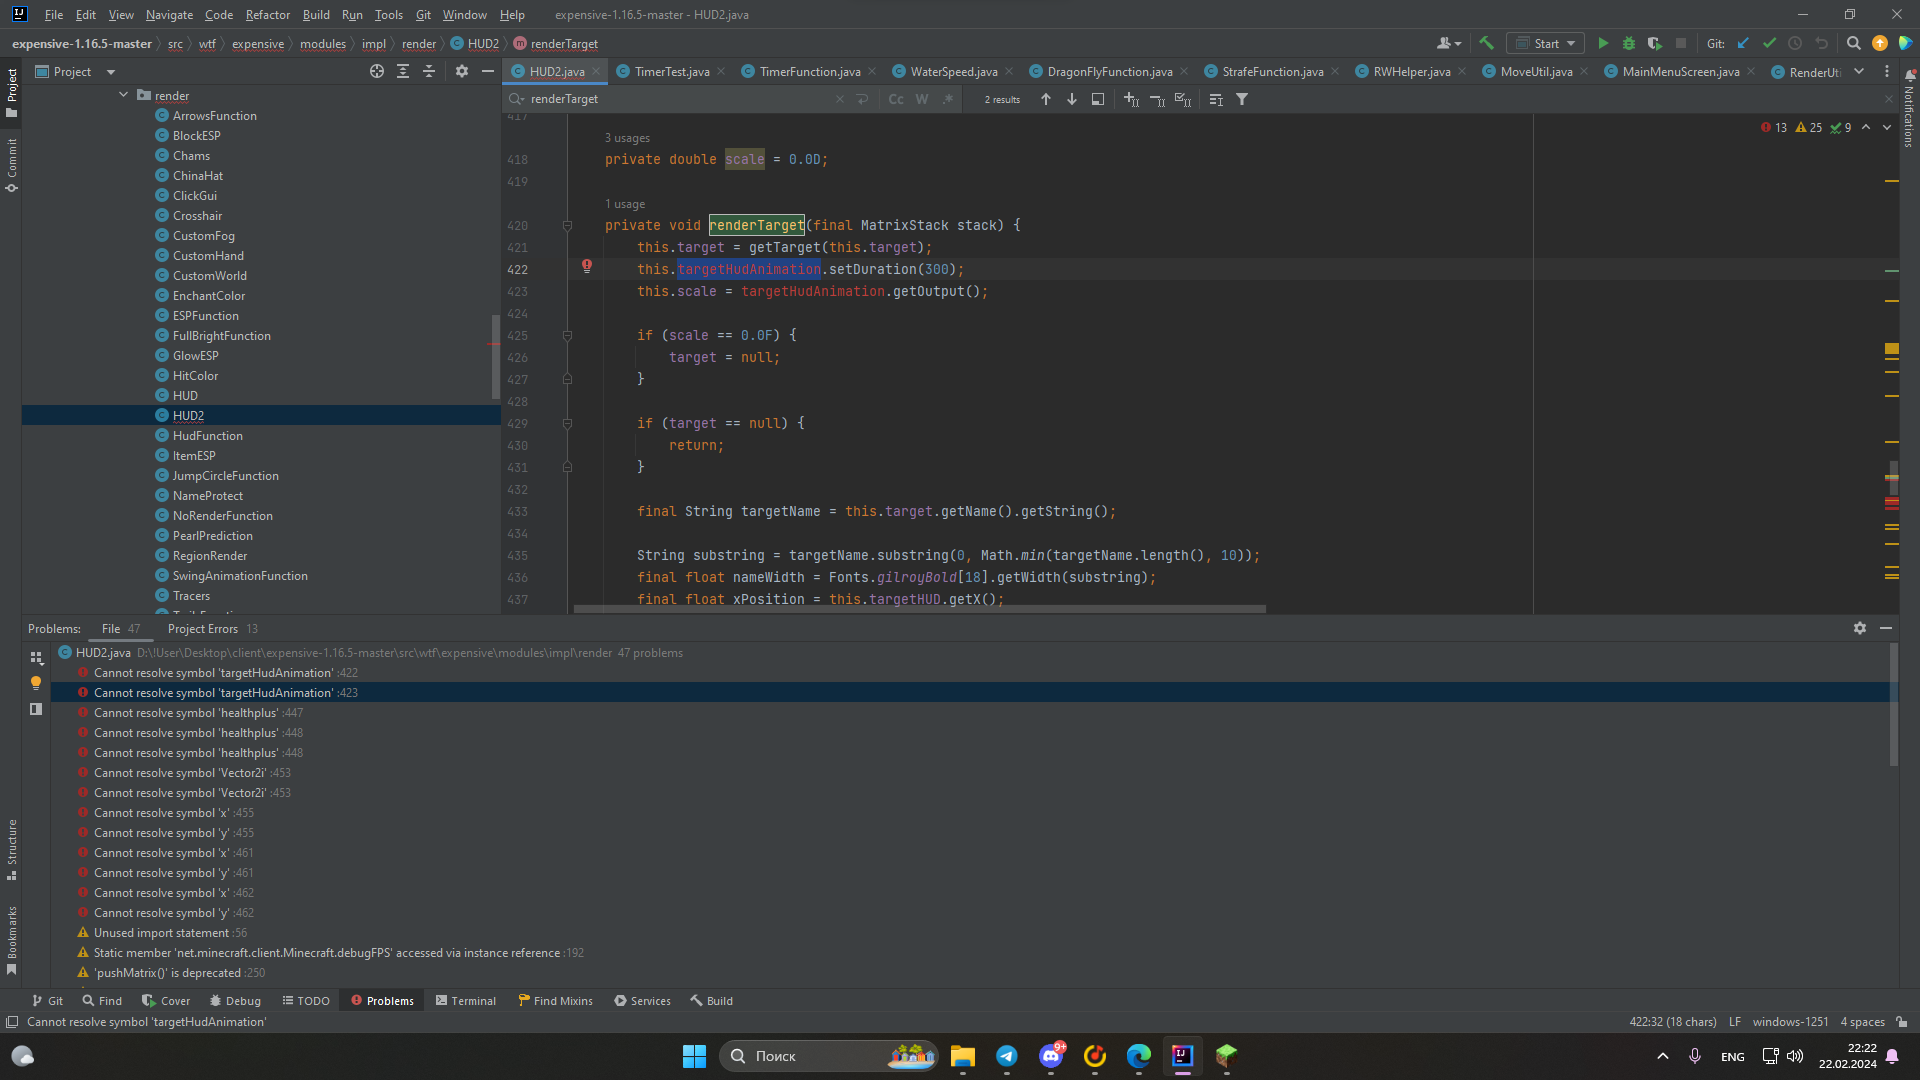Screen dimensions: 1920x1080
Task: Add selection for next occurrence in find bar
Action: 1131,99
